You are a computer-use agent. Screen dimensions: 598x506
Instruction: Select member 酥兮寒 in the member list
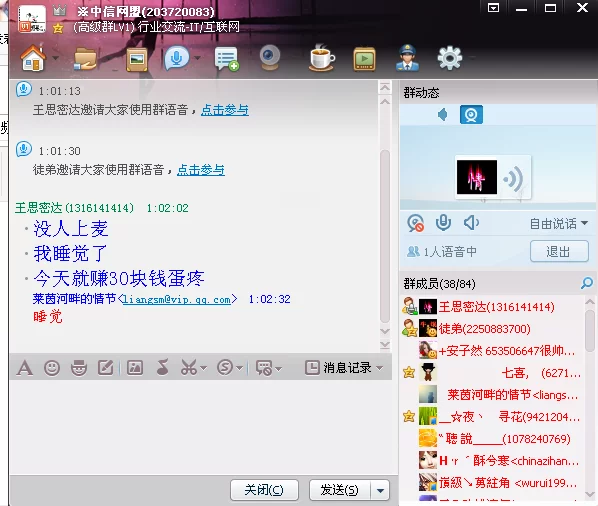coord(492,461)
